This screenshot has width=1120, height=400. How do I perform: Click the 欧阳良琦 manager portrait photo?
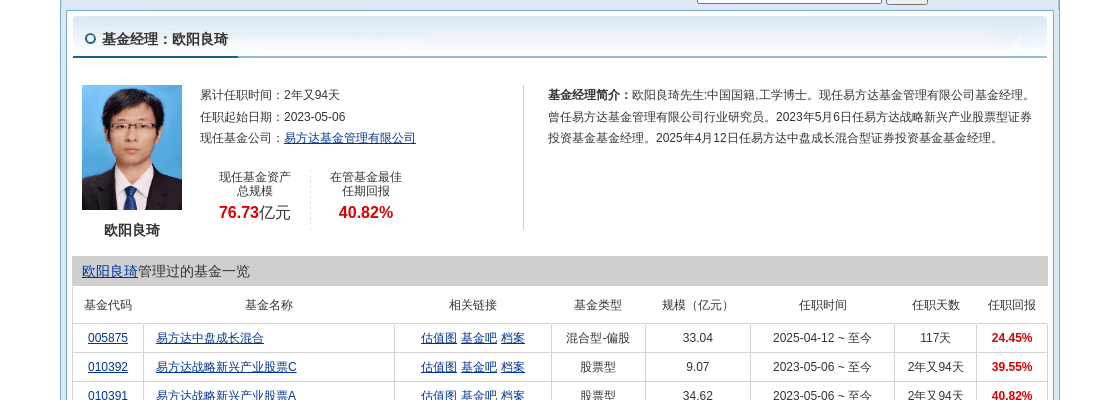tap(132, 148)
